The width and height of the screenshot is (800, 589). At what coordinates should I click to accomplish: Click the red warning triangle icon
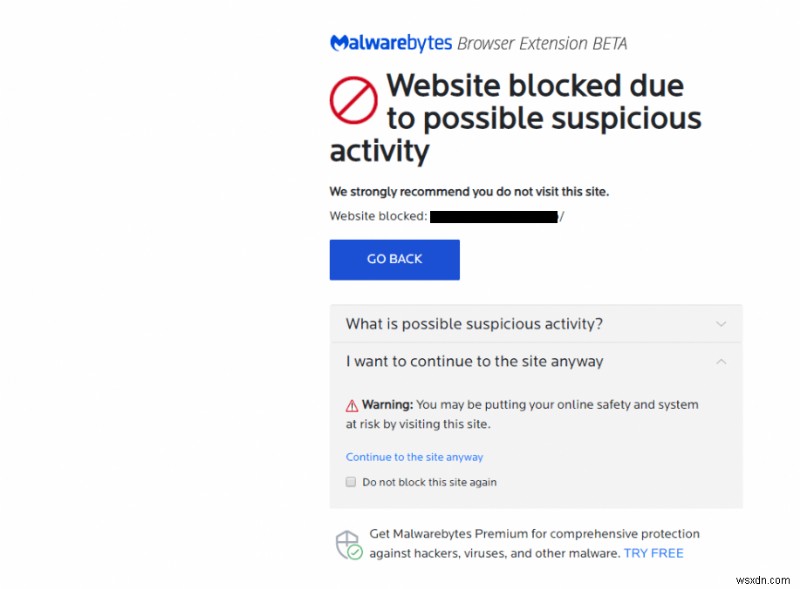pos(351,405)
